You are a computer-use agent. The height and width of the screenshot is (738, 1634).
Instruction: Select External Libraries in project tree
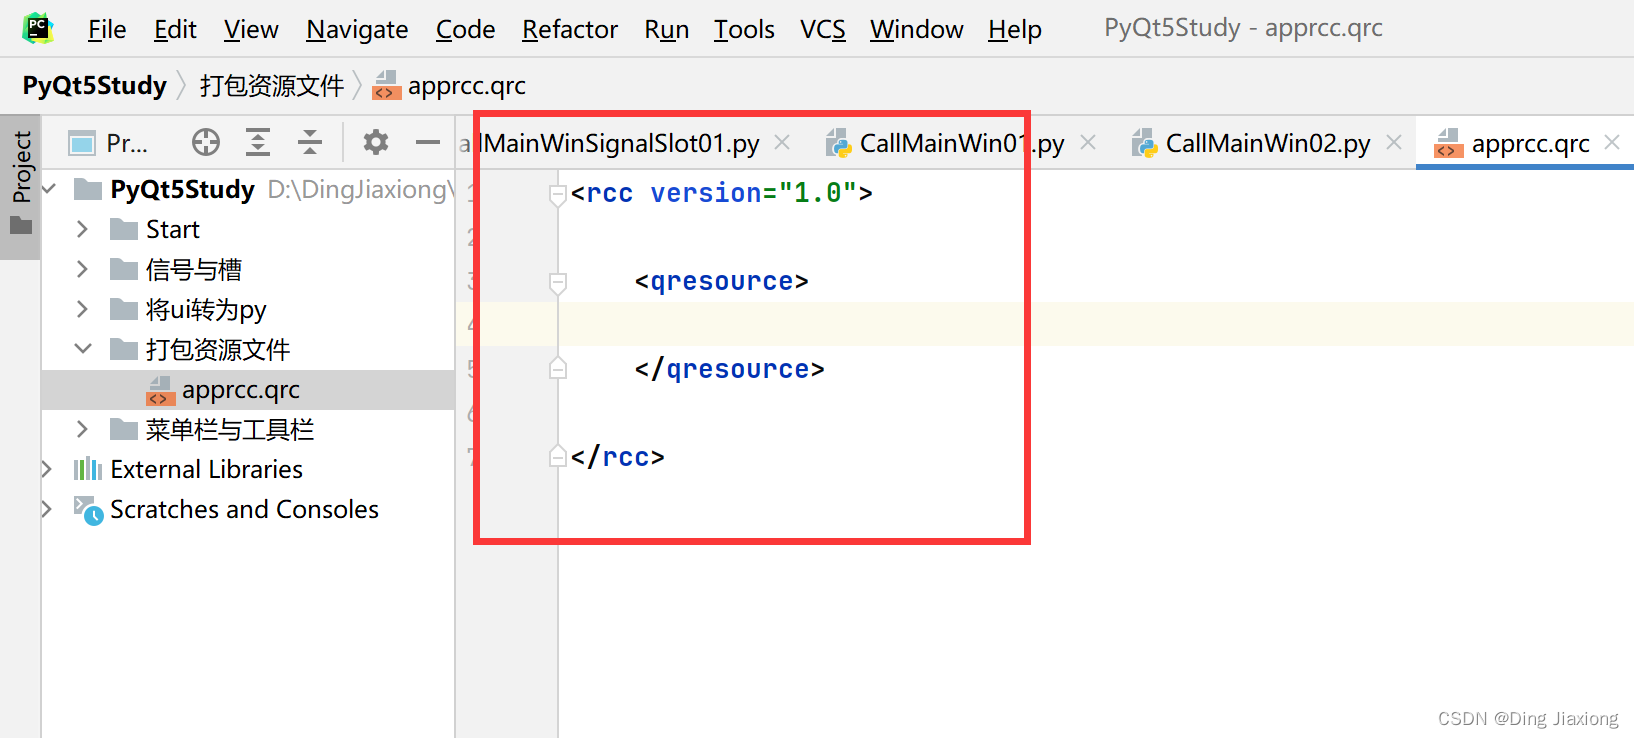(x=206, y=470)
